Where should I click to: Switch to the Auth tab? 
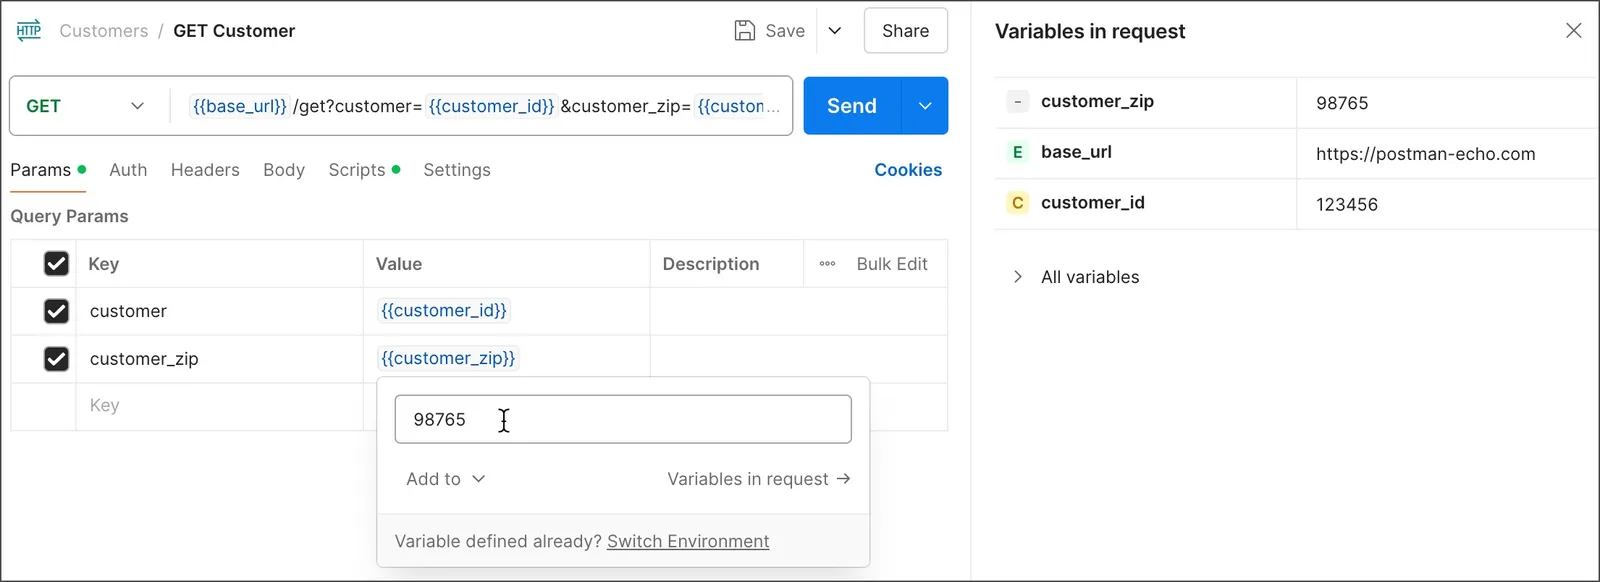[128, 170]
